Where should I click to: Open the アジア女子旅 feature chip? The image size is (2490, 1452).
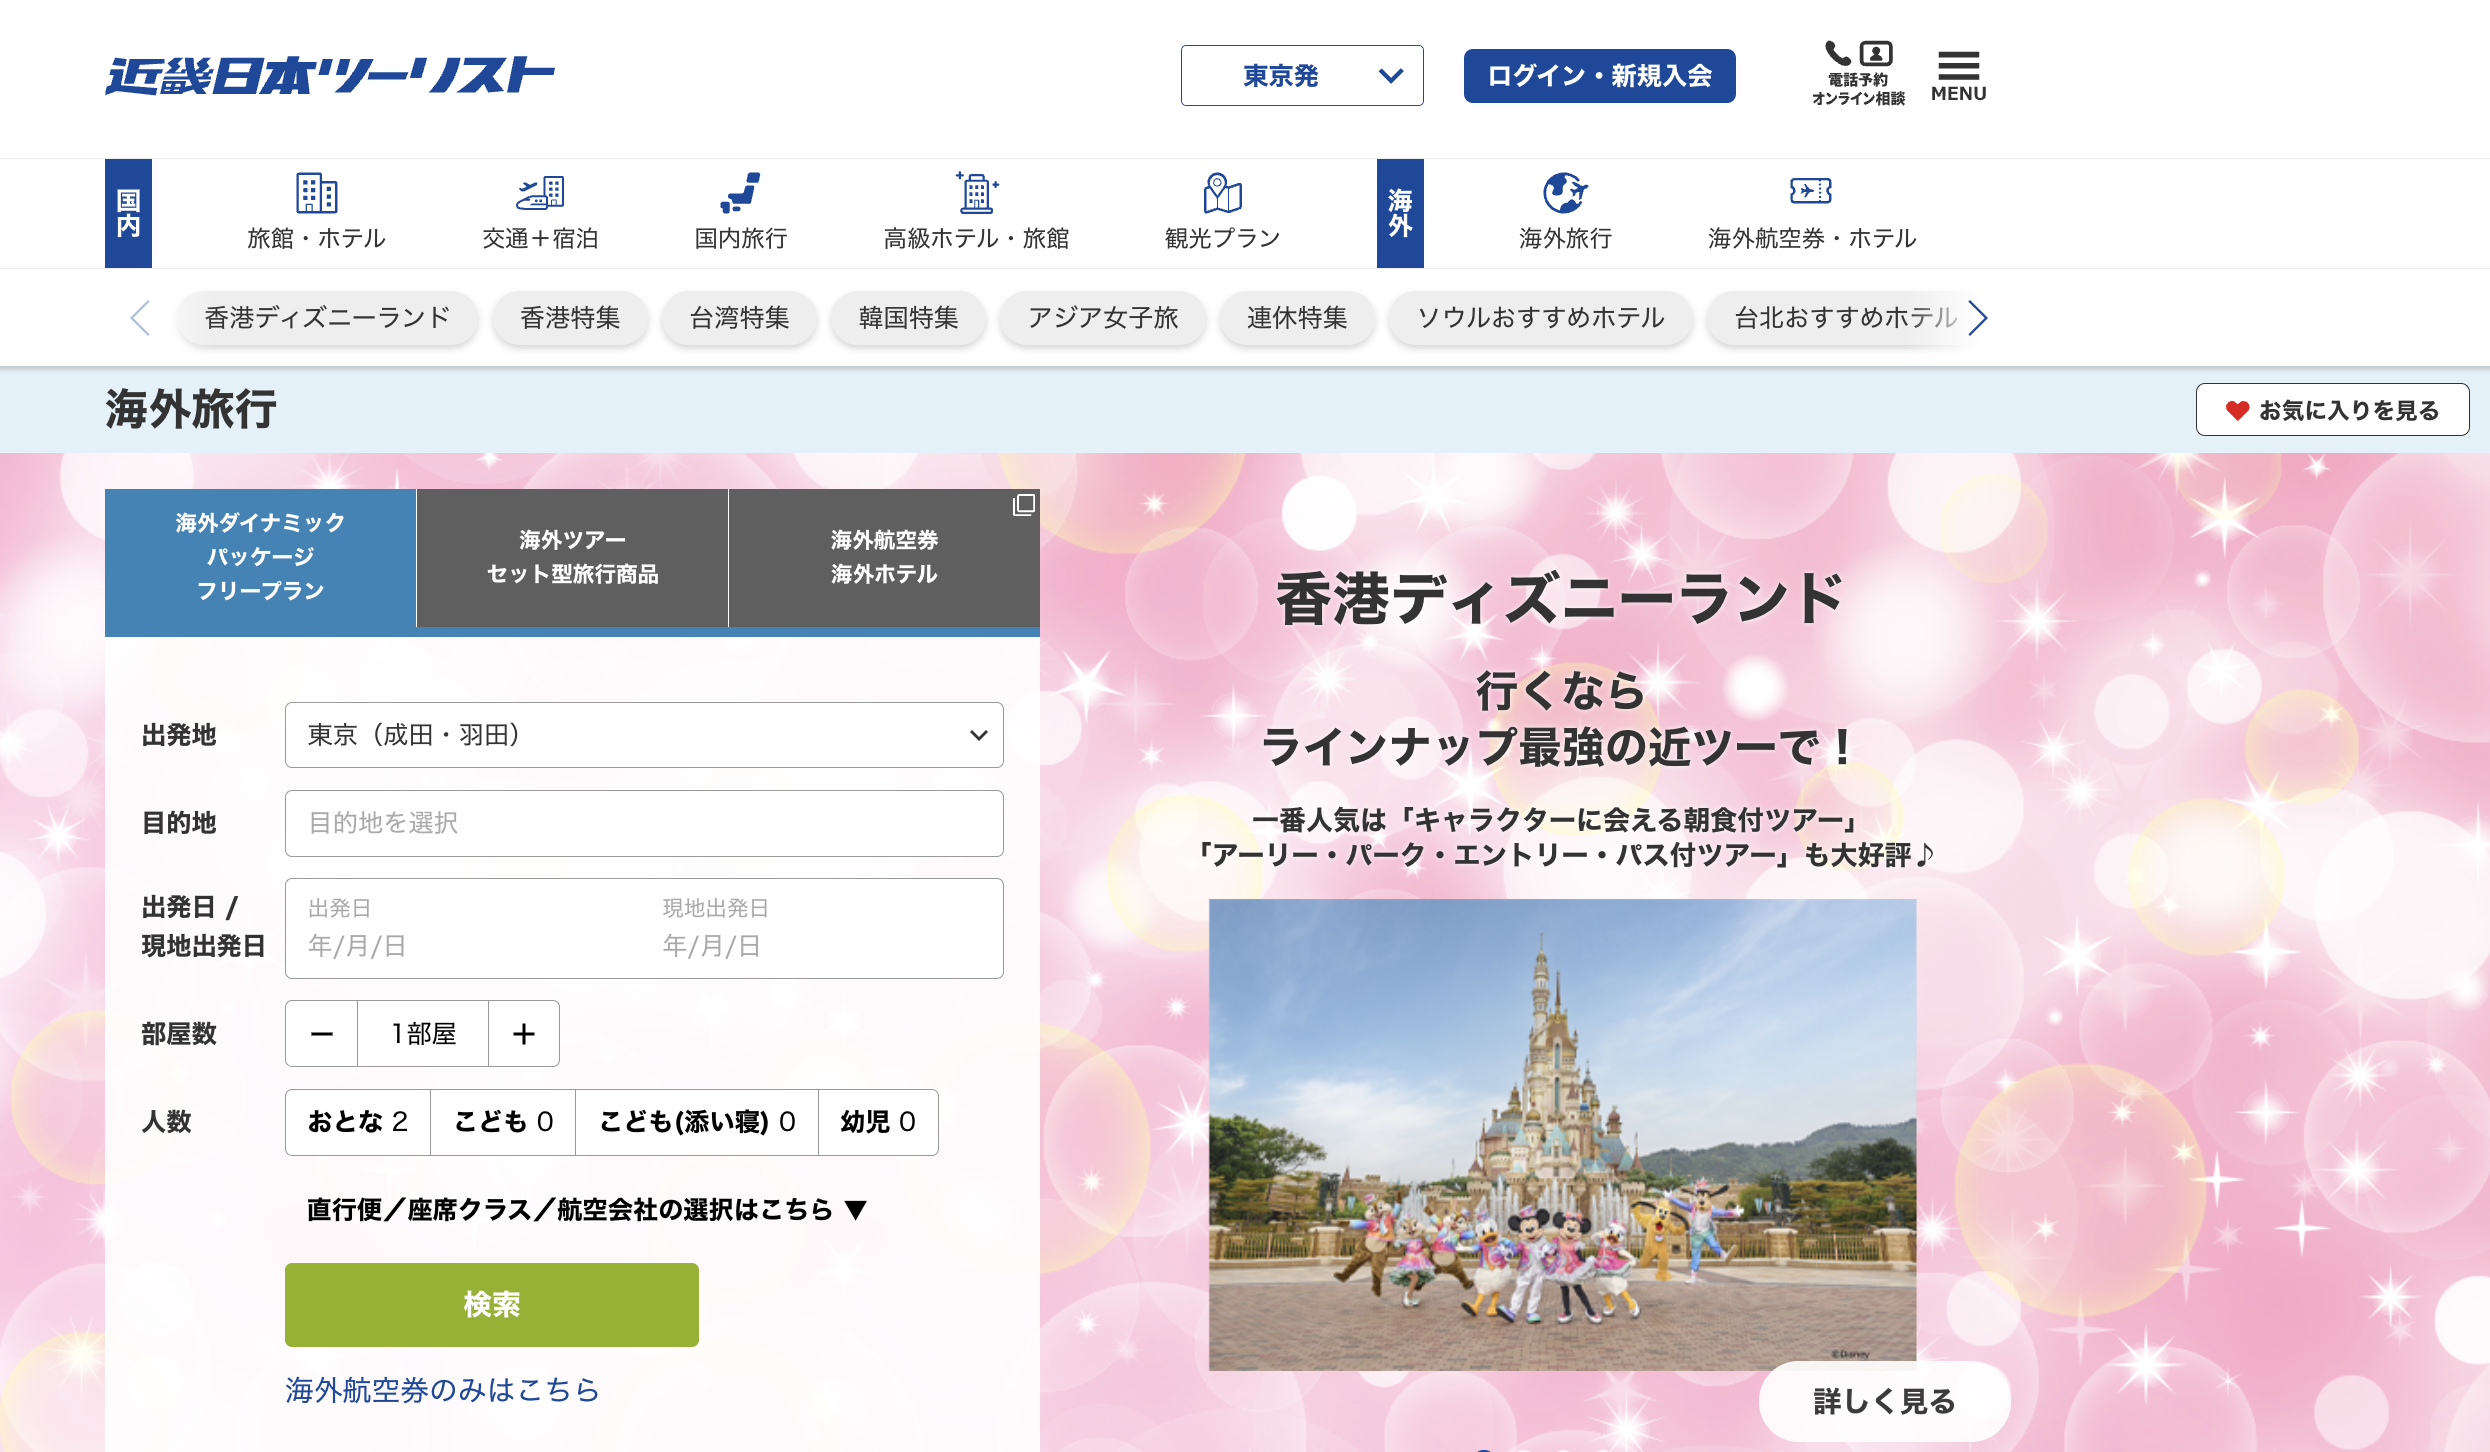1103,318
